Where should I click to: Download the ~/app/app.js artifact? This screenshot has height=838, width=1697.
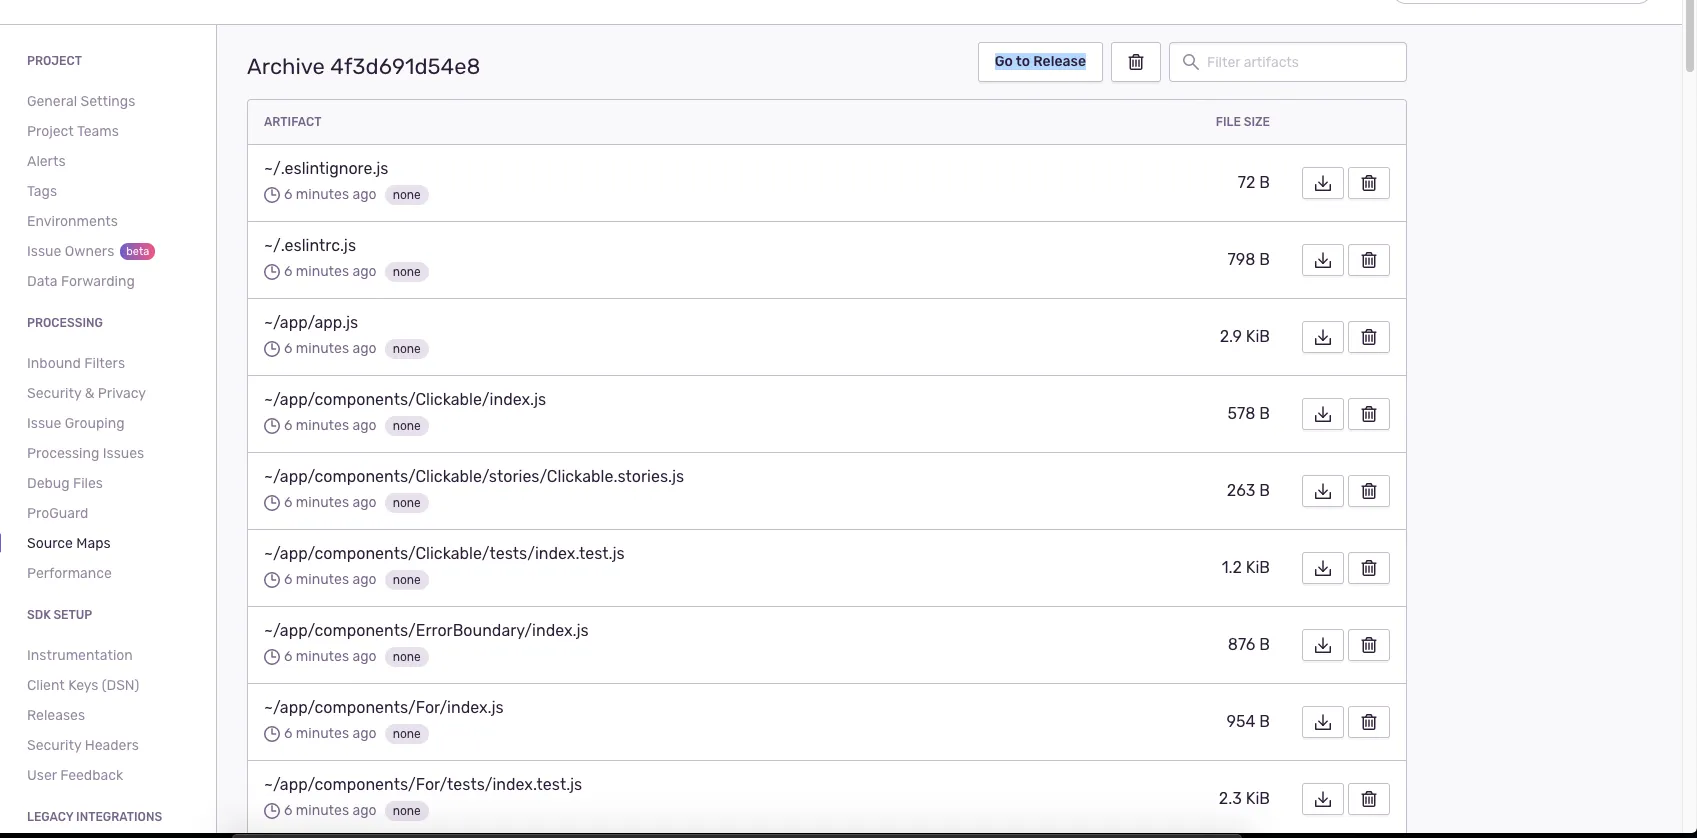[x=1323, y=337]
